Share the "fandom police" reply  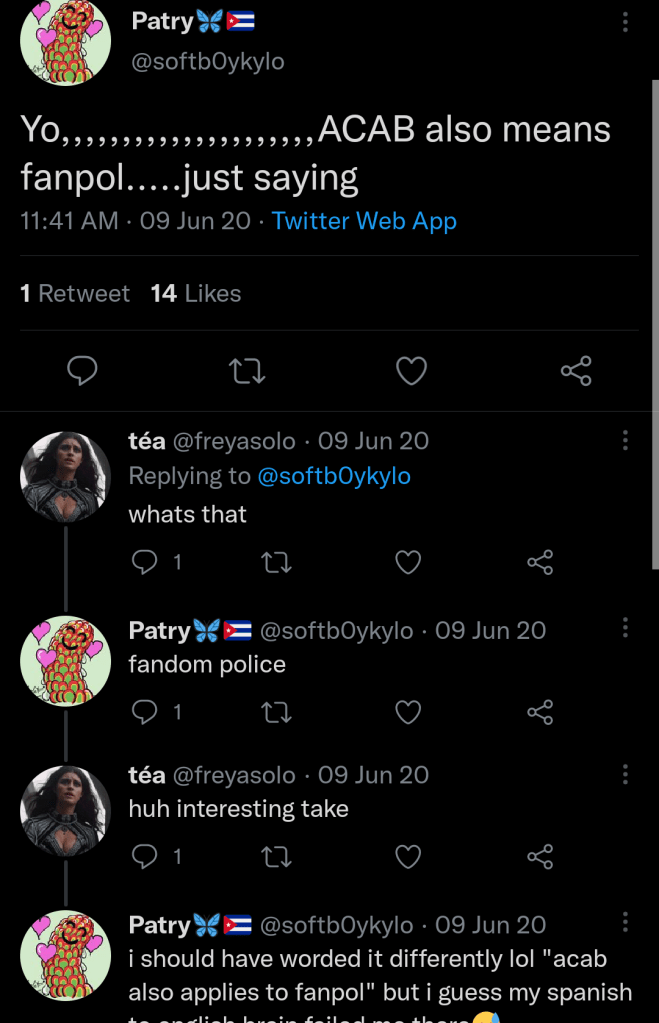[540, 712]
